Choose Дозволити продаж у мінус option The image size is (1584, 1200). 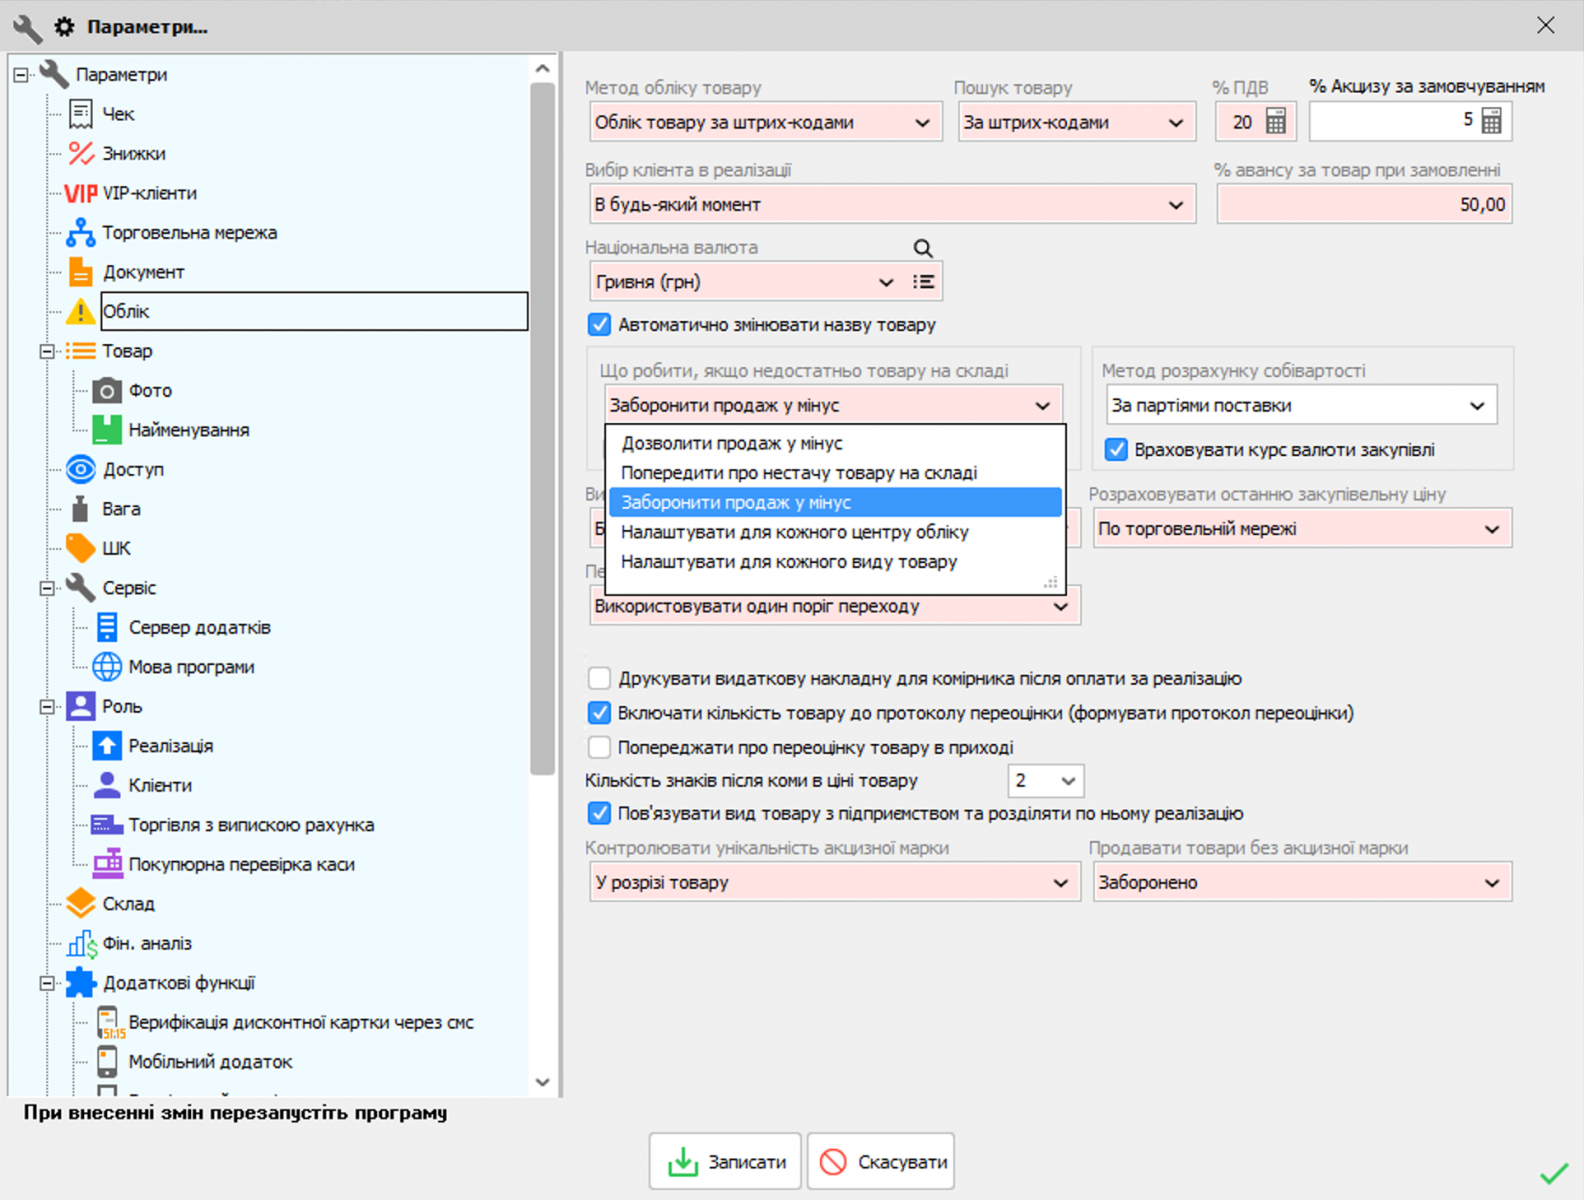tap(732, 443)
